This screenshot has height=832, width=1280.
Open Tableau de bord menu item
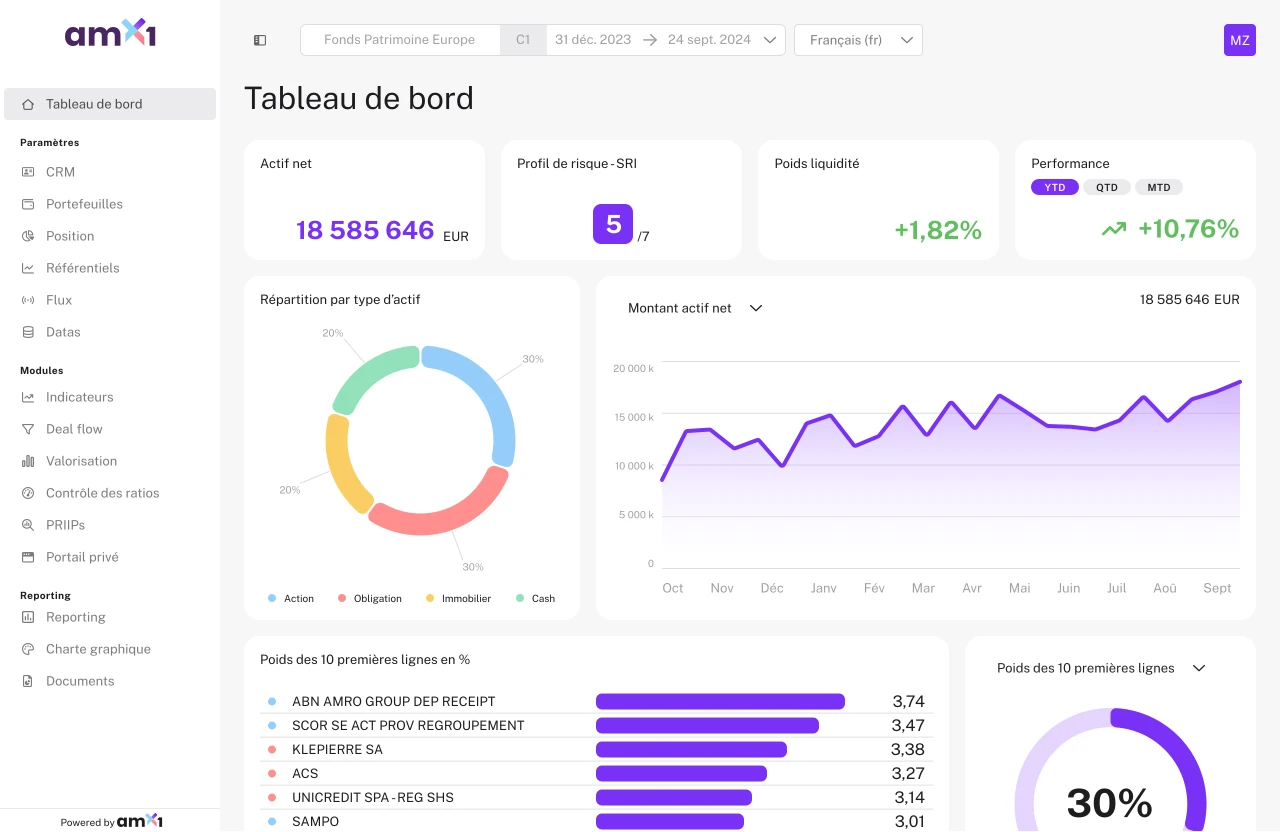pyautogui.click(x=110, y=104)
